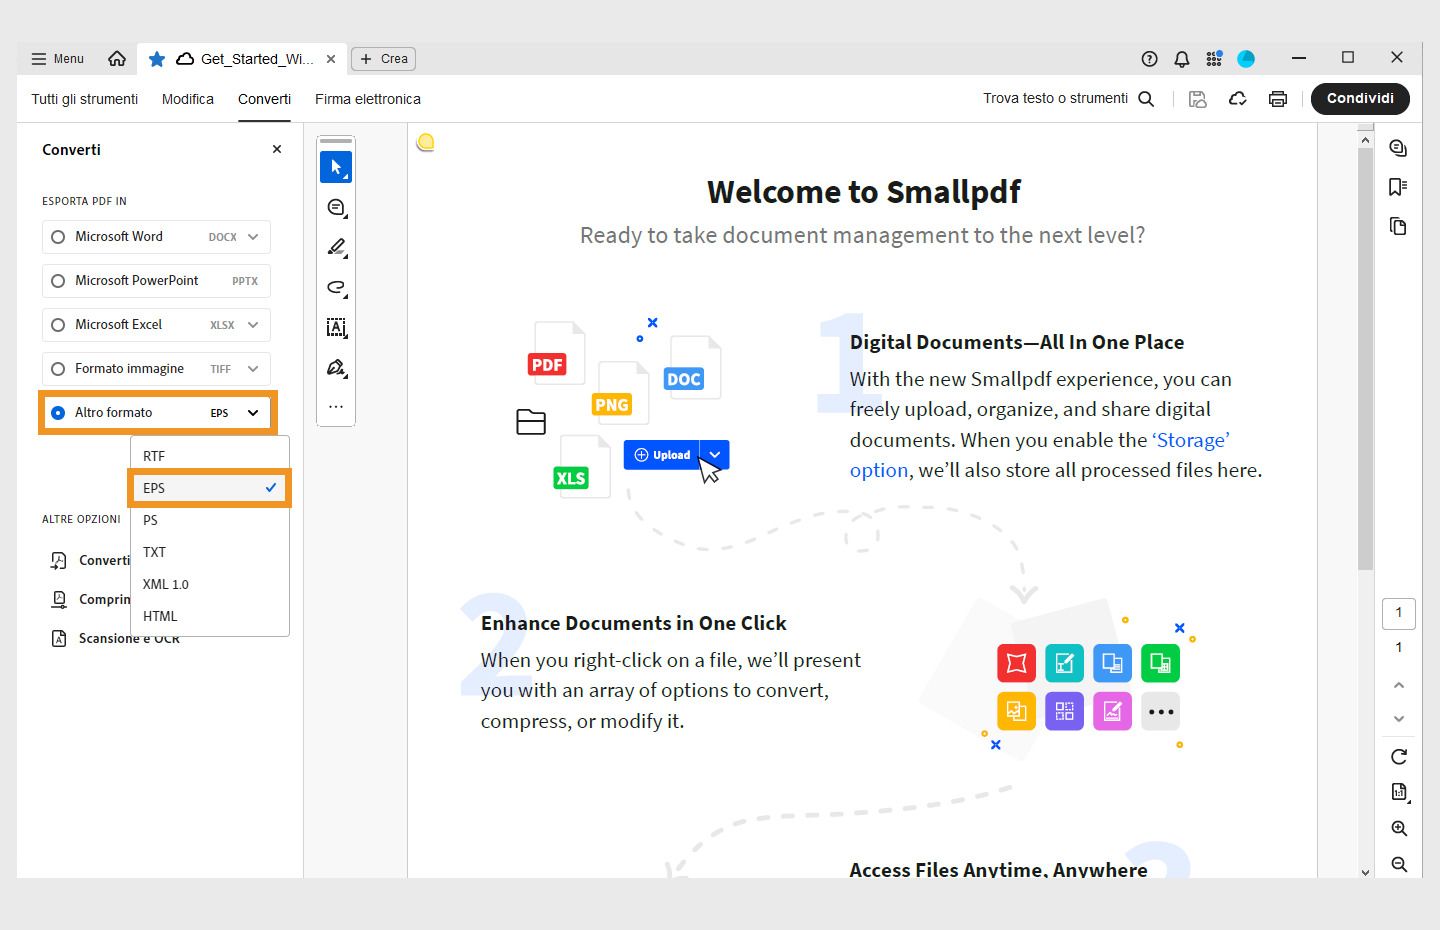Open the Bookmarks panel
This screenshot has width=1440, height=930.
click(x=1398, y=186)
